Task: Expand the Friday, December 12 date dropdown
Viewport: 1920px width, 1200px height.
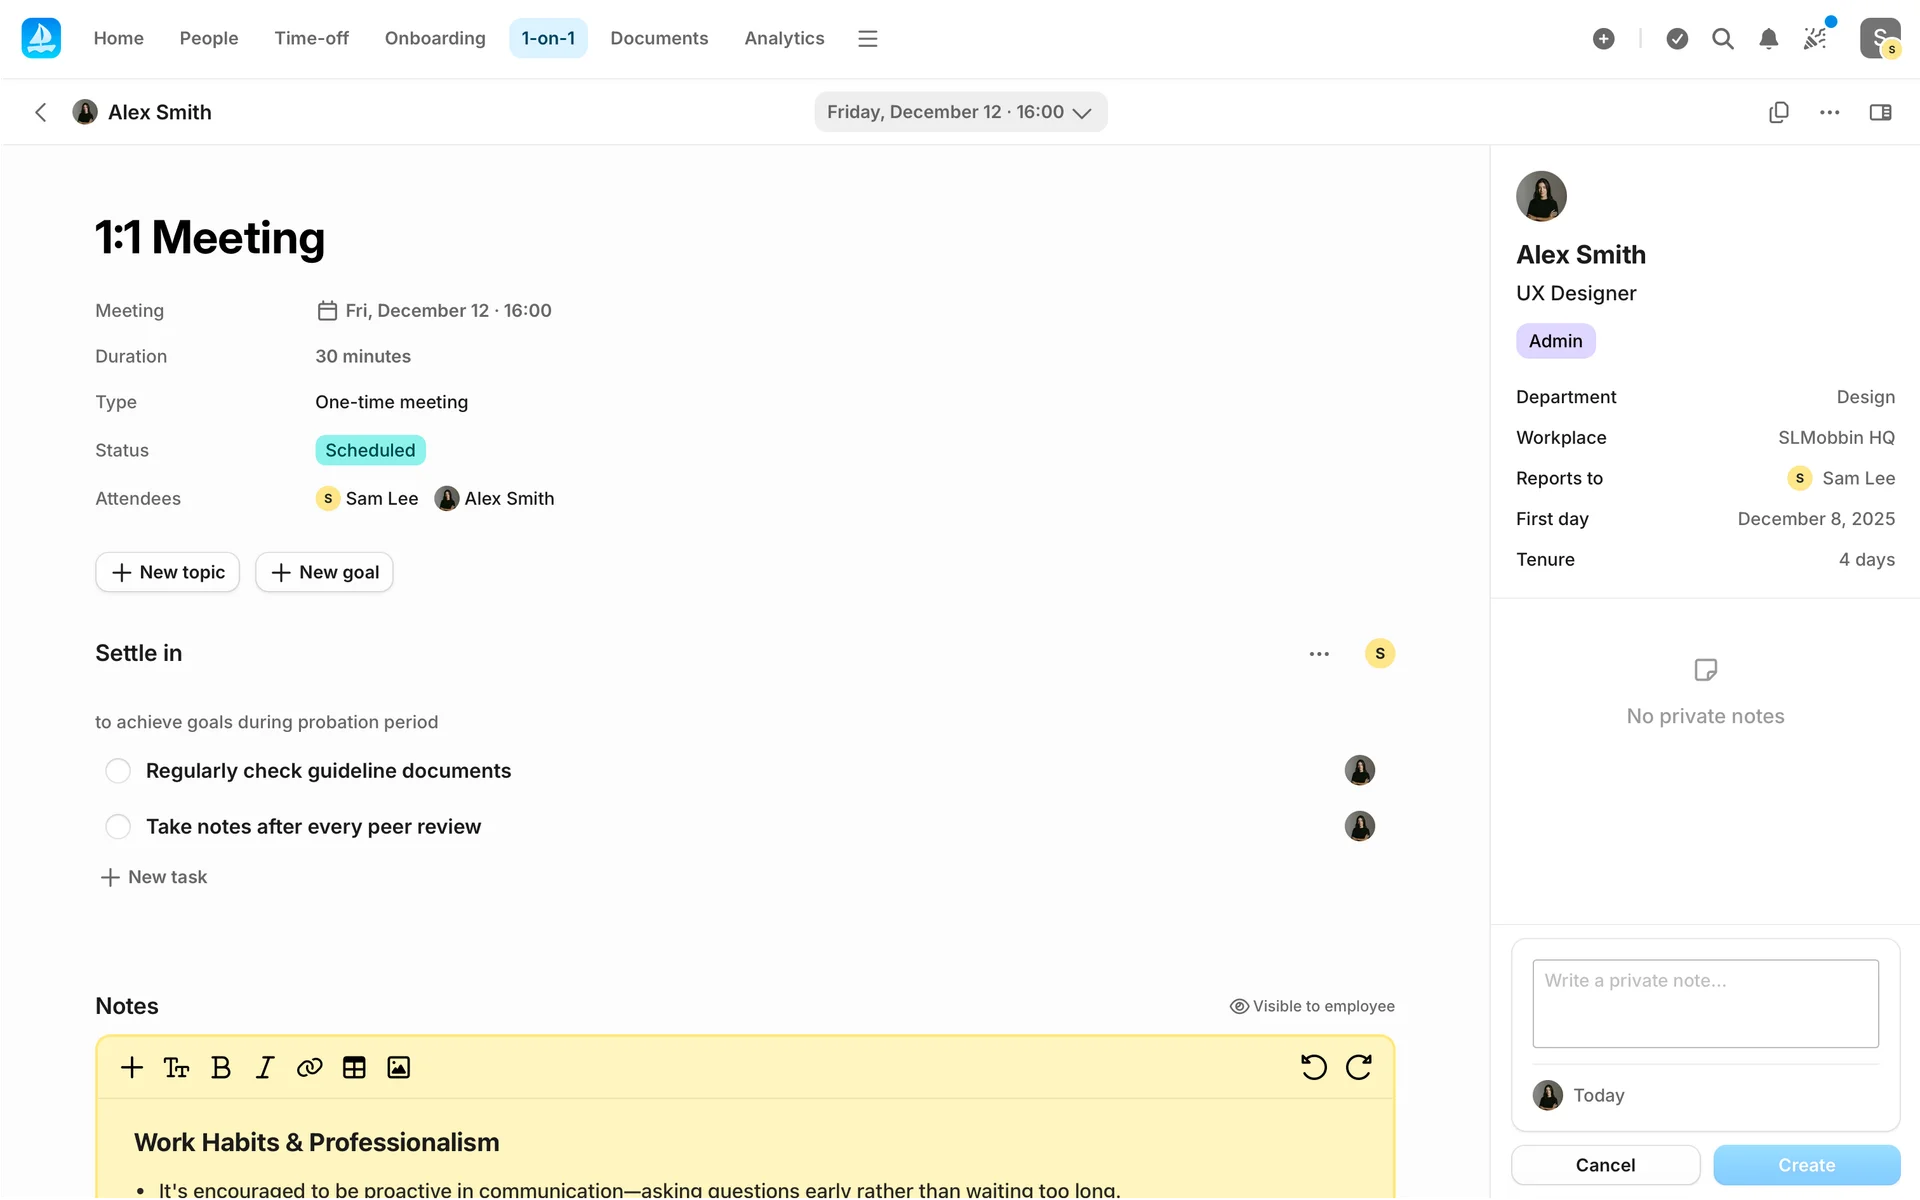Action: 960,112
